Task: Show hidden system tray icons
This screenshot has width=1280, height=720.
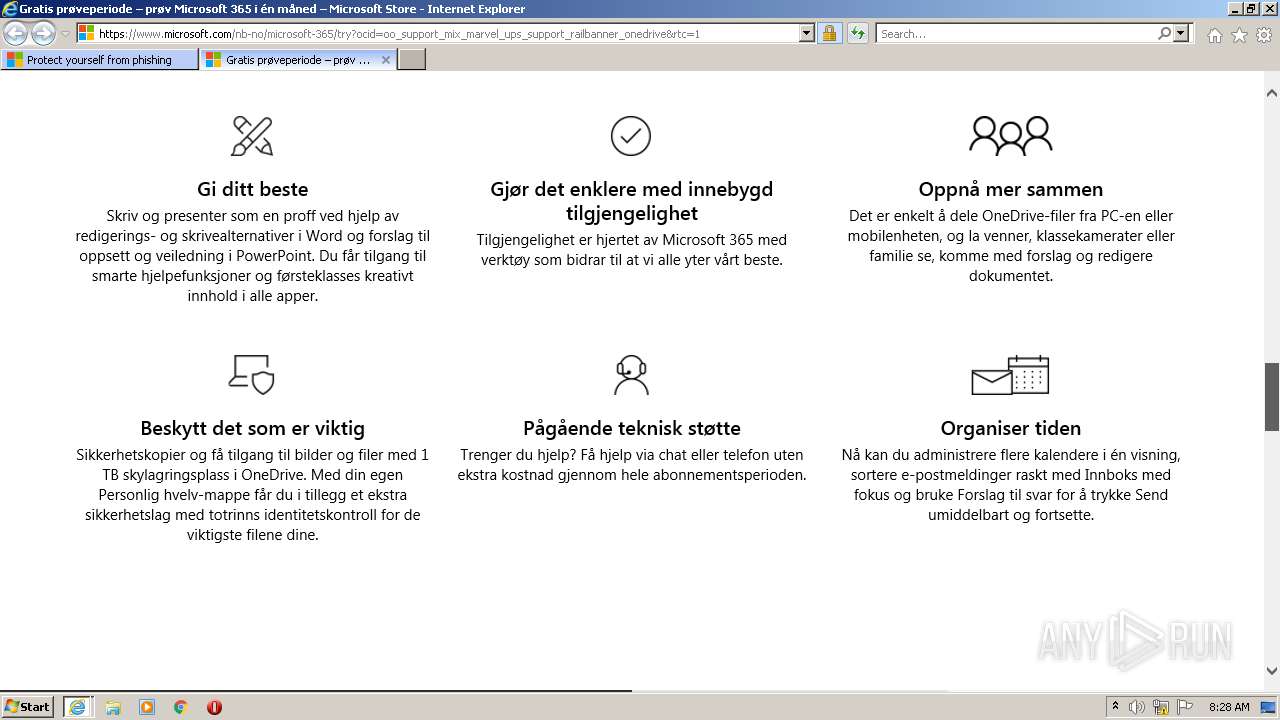Action: coord(1115,706)
